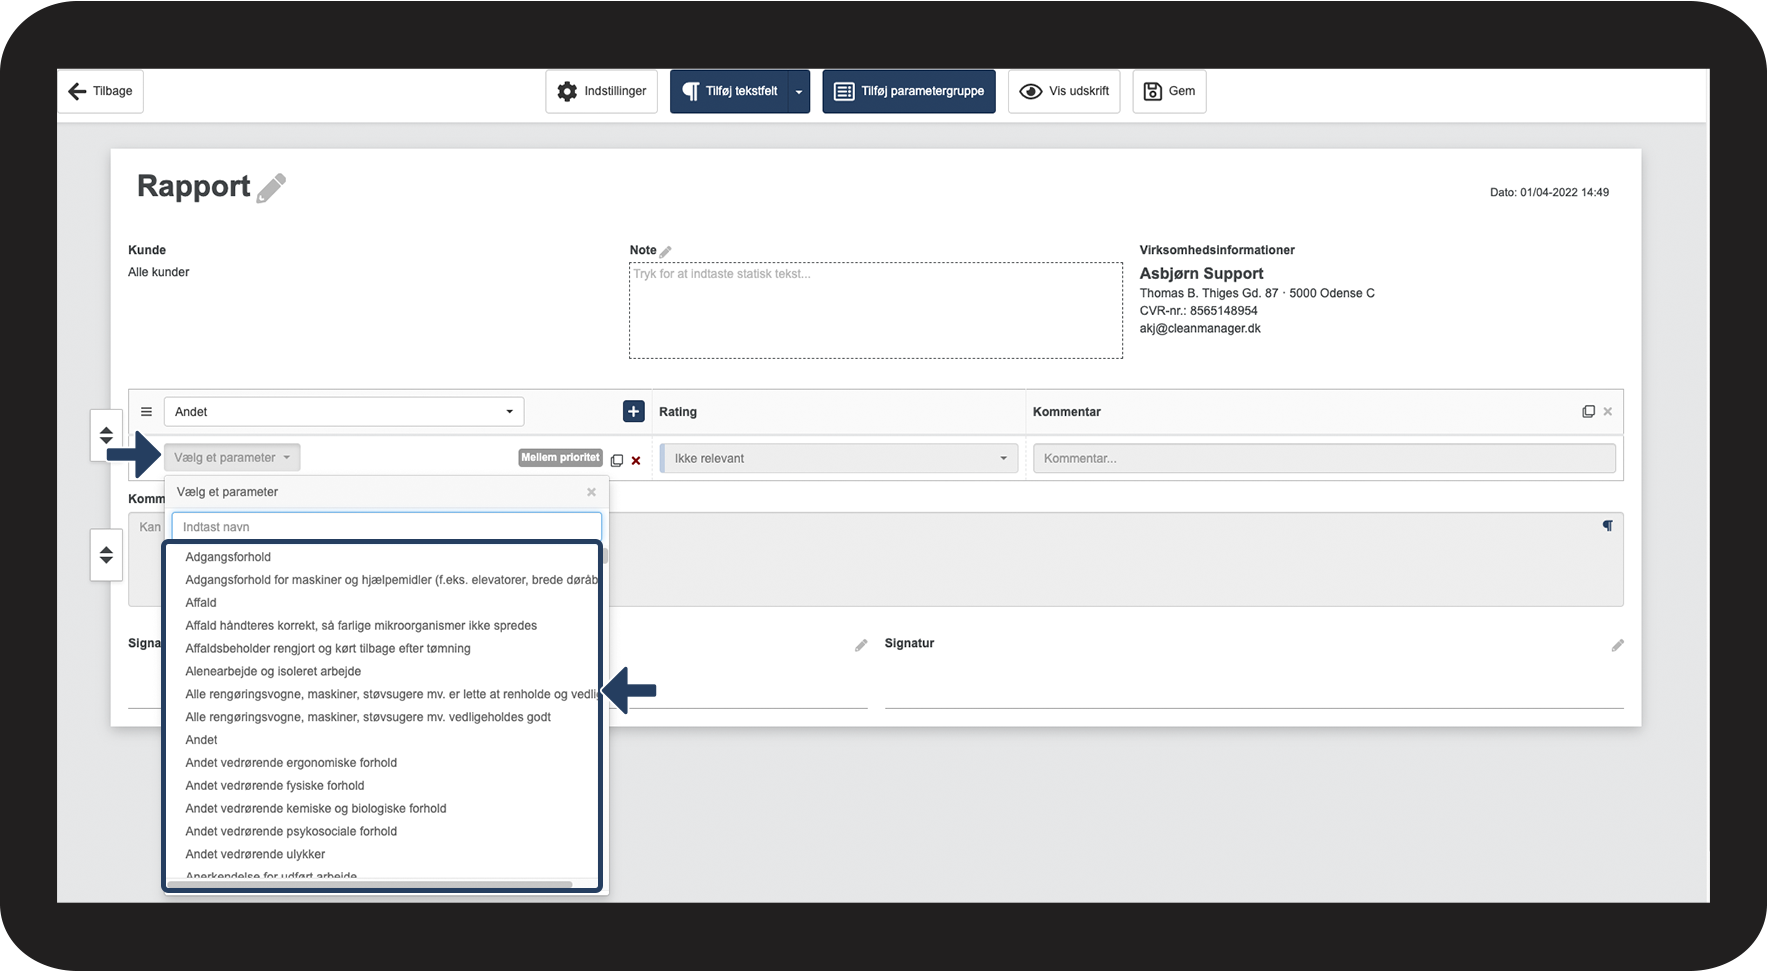This screenshot has width=1767, height=971.
Task: Remove the parameter group with header X
Action: click(1608, 411)
